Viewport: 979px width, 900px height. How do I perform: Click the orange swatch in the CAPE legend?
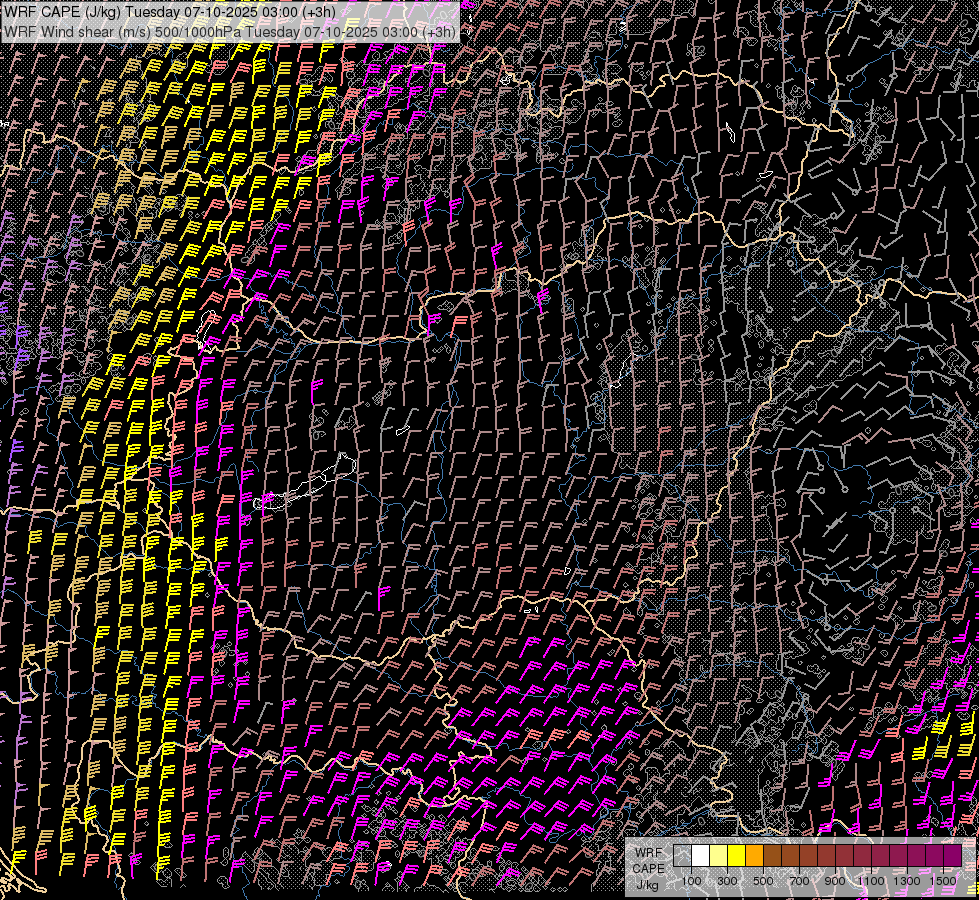click(754, 856)
